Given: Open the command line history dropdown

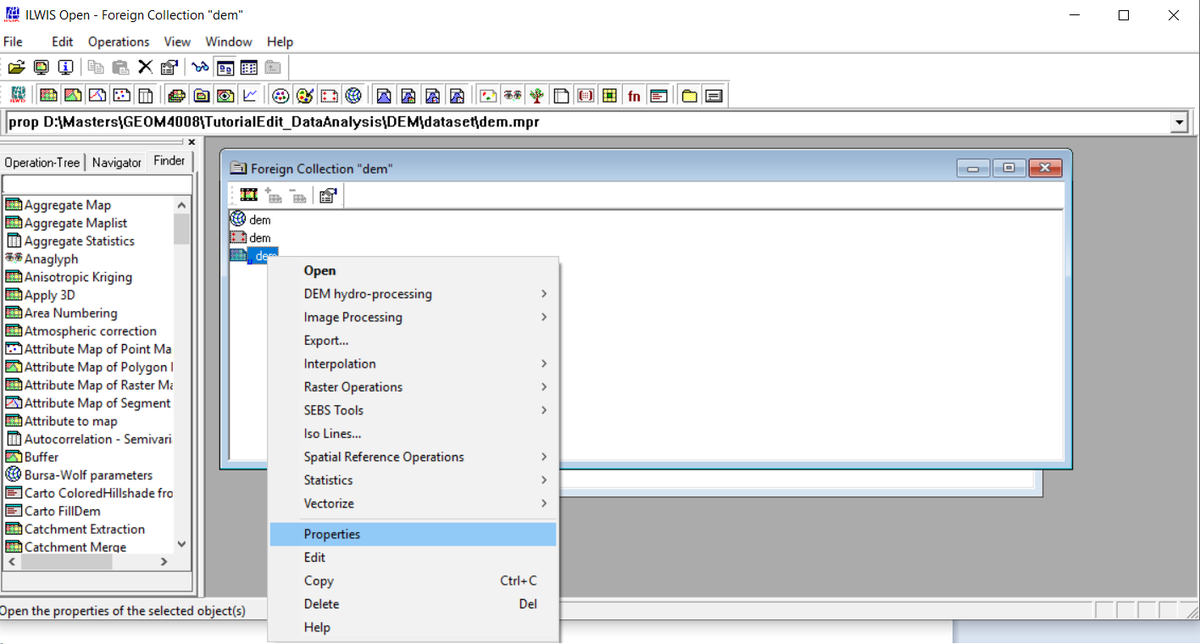Looking at the screenshot, I should point(1179,123).
